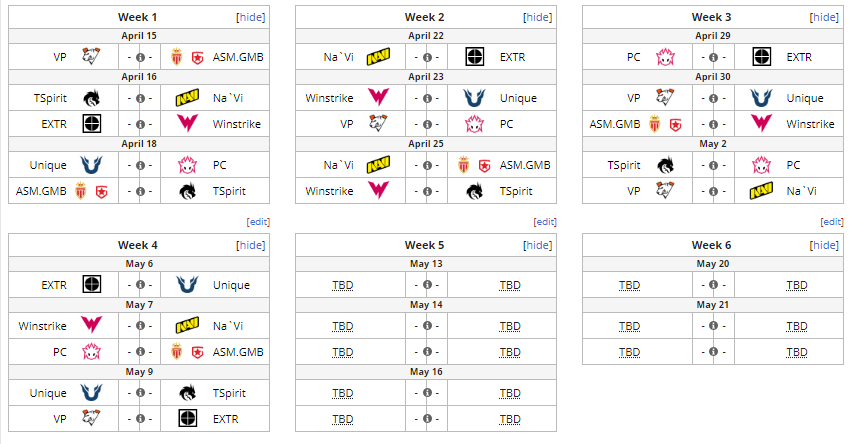Click ASM.GMB team name on April 30

click(x=615, y=124)
